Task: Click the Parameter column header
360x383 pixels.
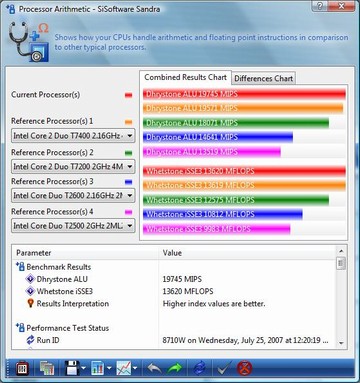Action: [x=85, y=253]
